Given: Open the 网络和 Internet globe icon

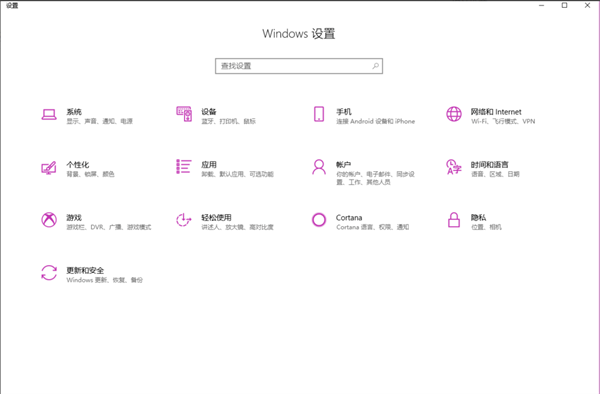Looking at the screenshot, I should [x=454, y=114].
